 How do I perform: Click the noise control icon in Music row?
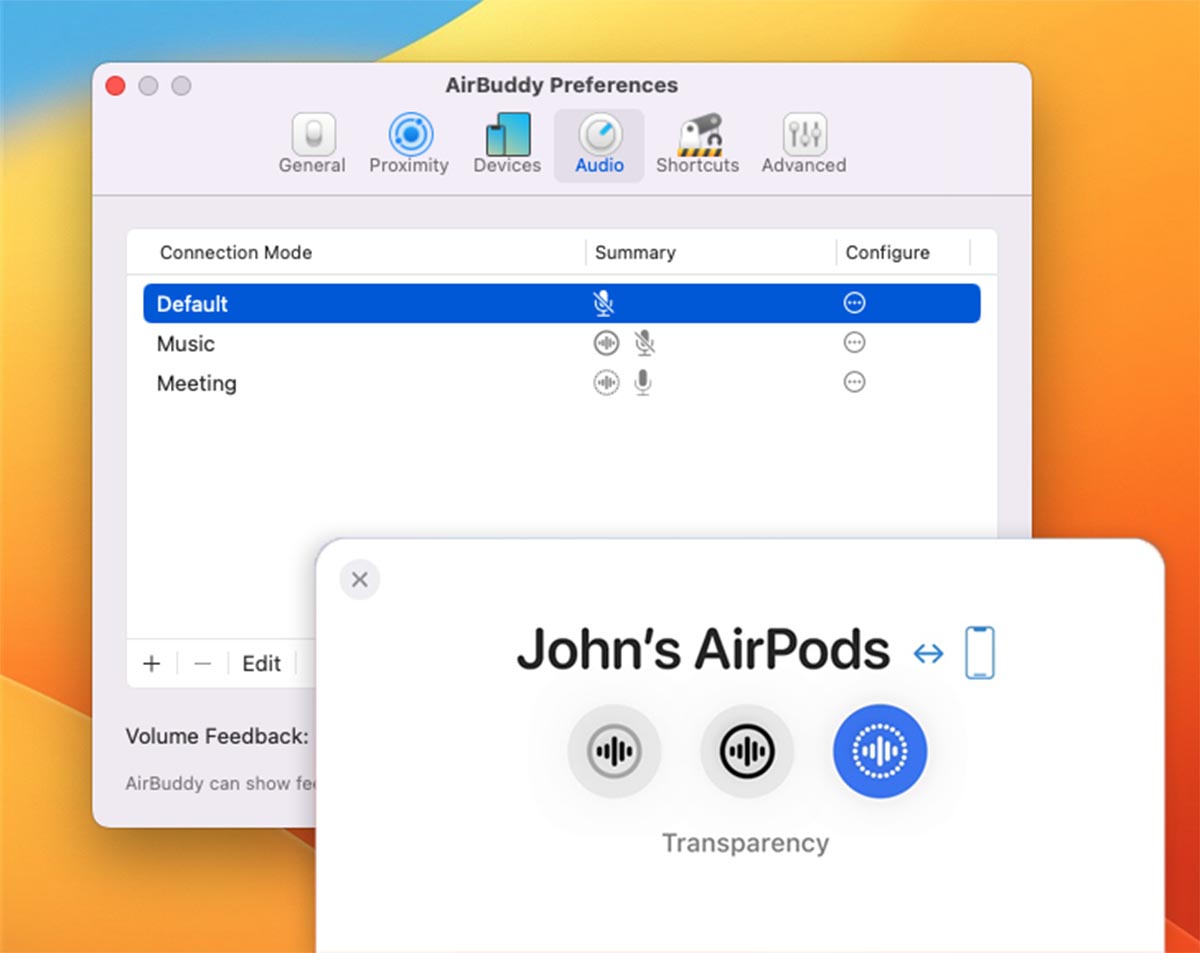pyautogui.click(x=606, y=343)
